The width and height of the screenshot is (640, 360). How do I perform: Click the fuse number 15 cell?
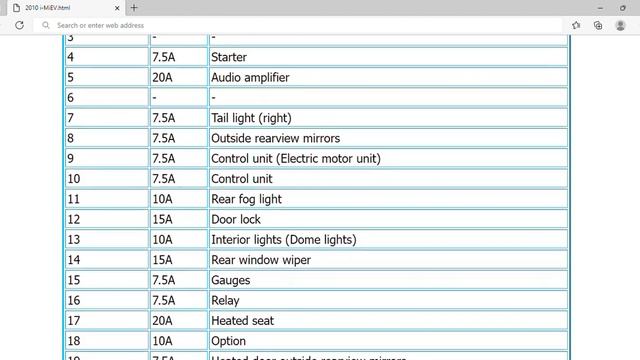point(107,280)
